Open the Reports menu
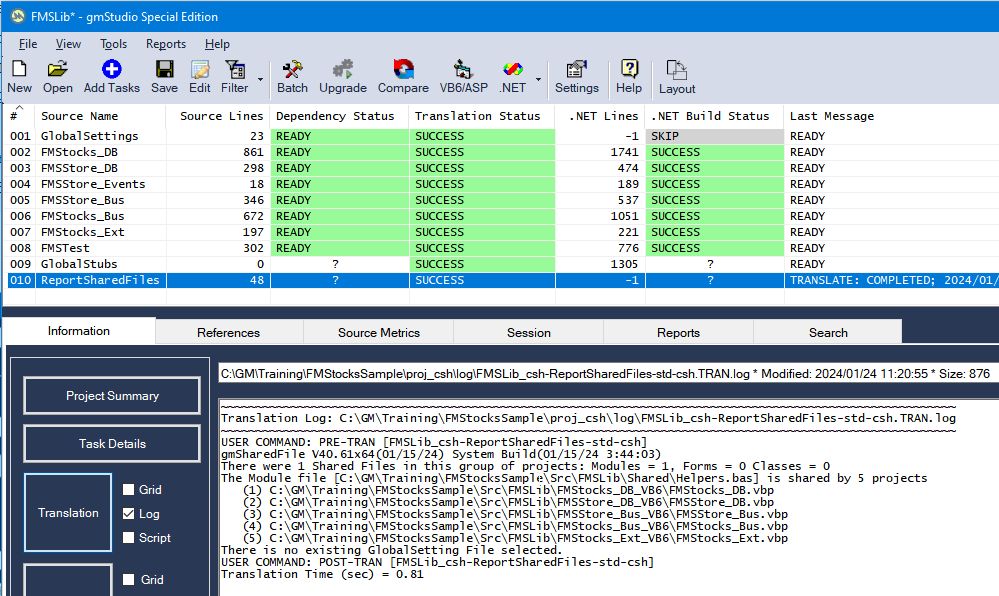999x596 pixels. click(x=166, y=44)
